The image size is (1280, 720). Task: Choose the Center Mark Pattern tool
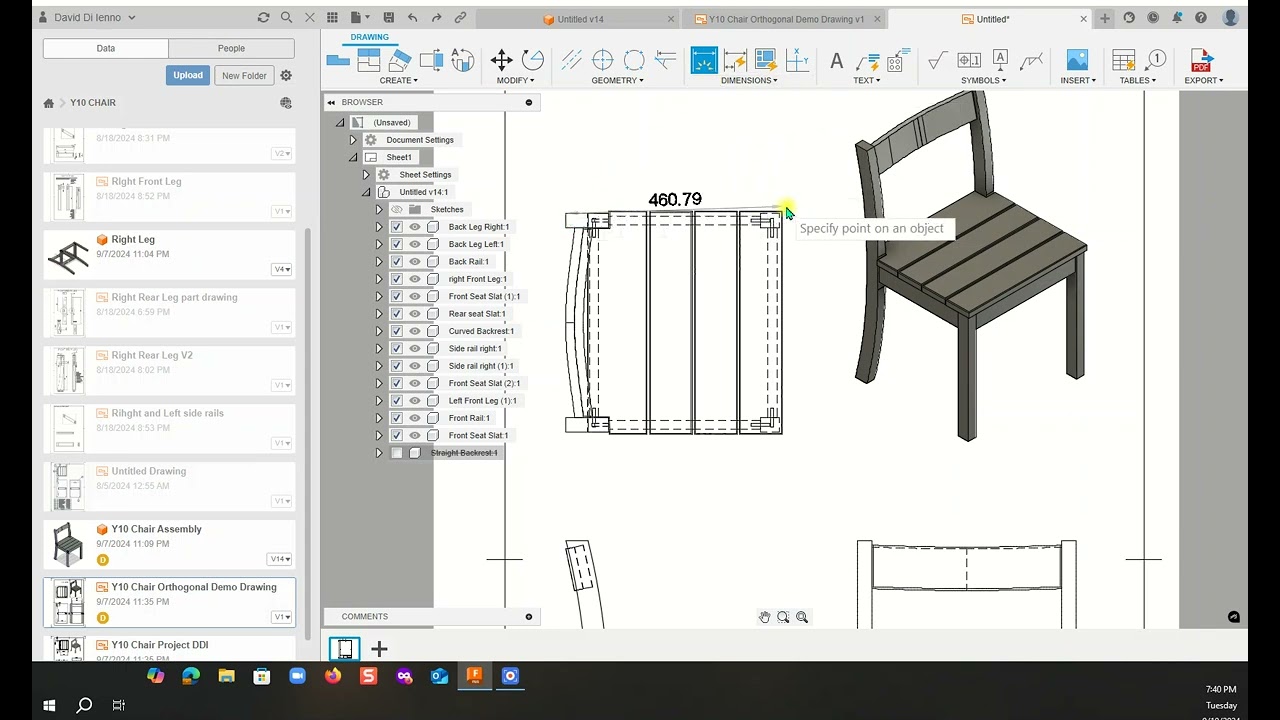[634, 60]
